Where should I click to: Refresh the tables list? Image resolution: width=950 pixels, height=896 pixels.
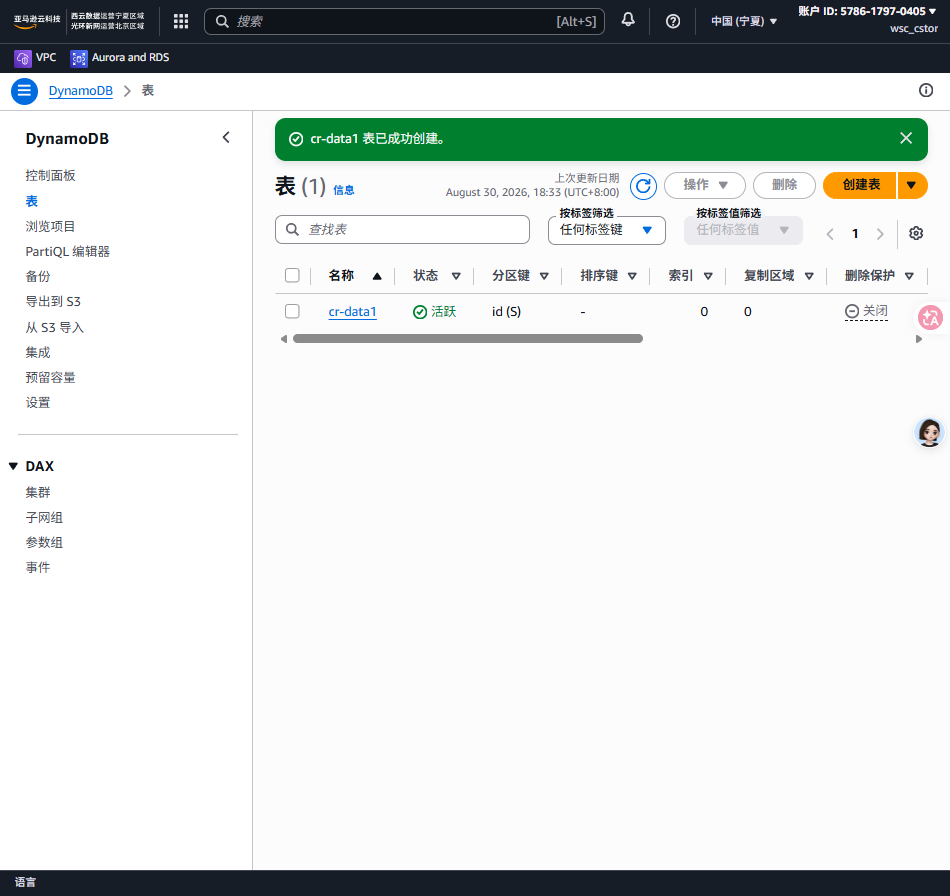point(643,185)
